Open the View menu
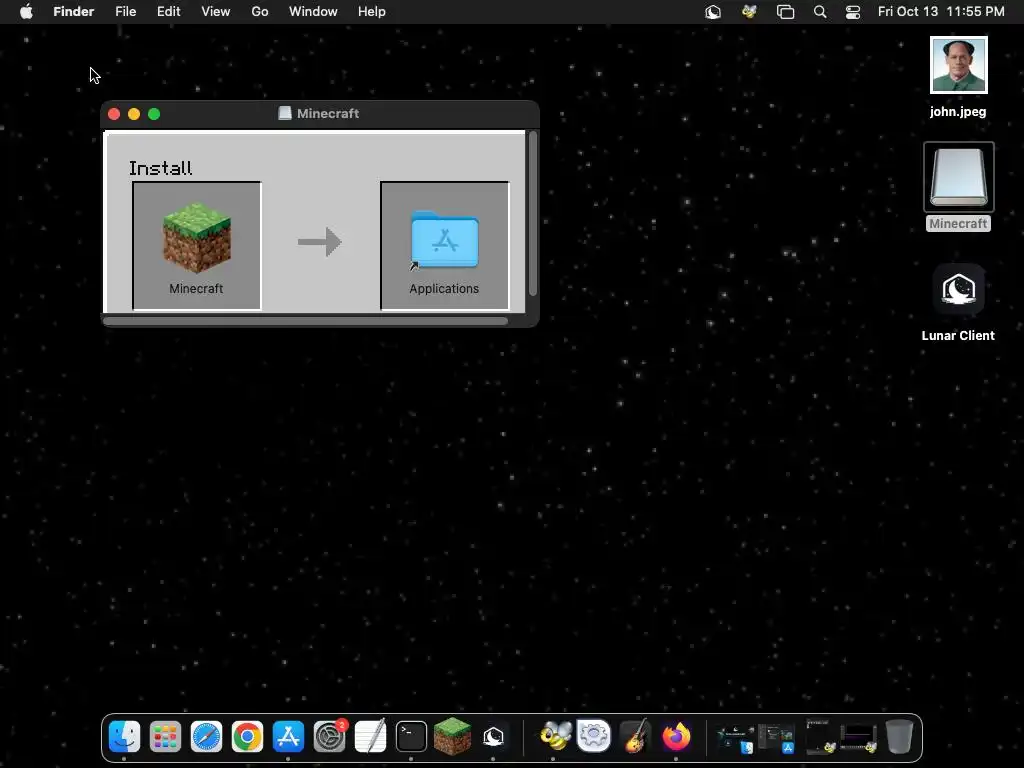1024x768 pixels. 216,12
